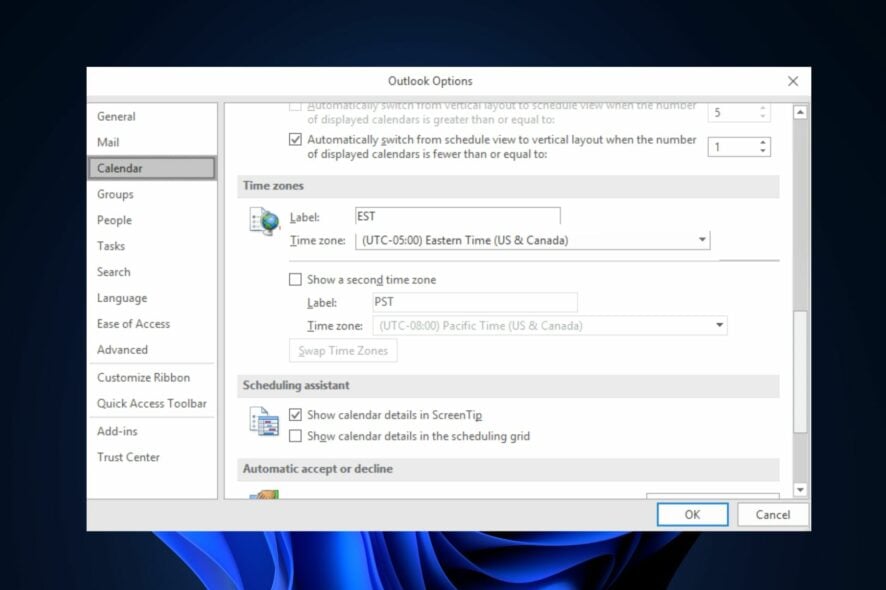
Task: Click the PST label input field
Action: click(x=475, y=302)
